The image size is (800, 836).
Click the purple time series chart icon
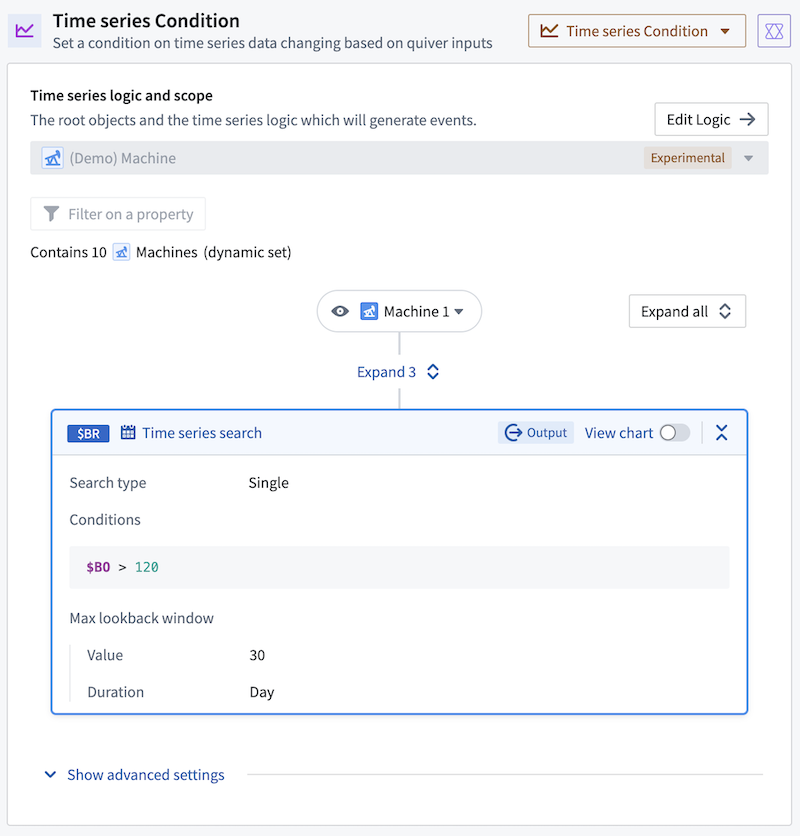point(25,31)
